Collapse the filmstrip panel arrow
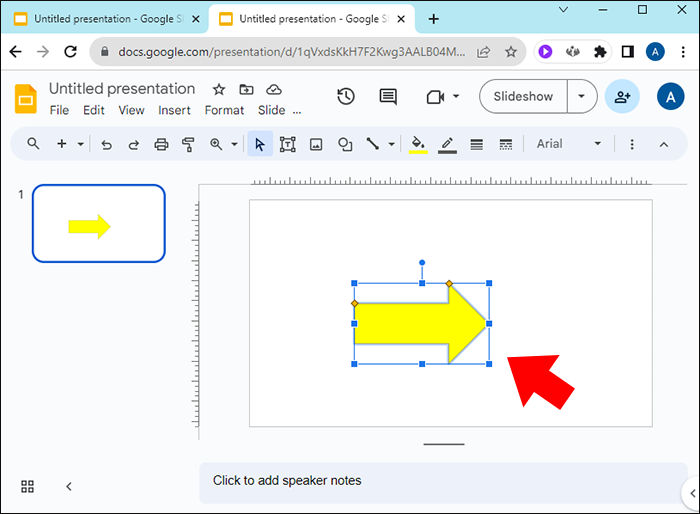The height and width of the screenshot is (514, 700). [69, 486]
